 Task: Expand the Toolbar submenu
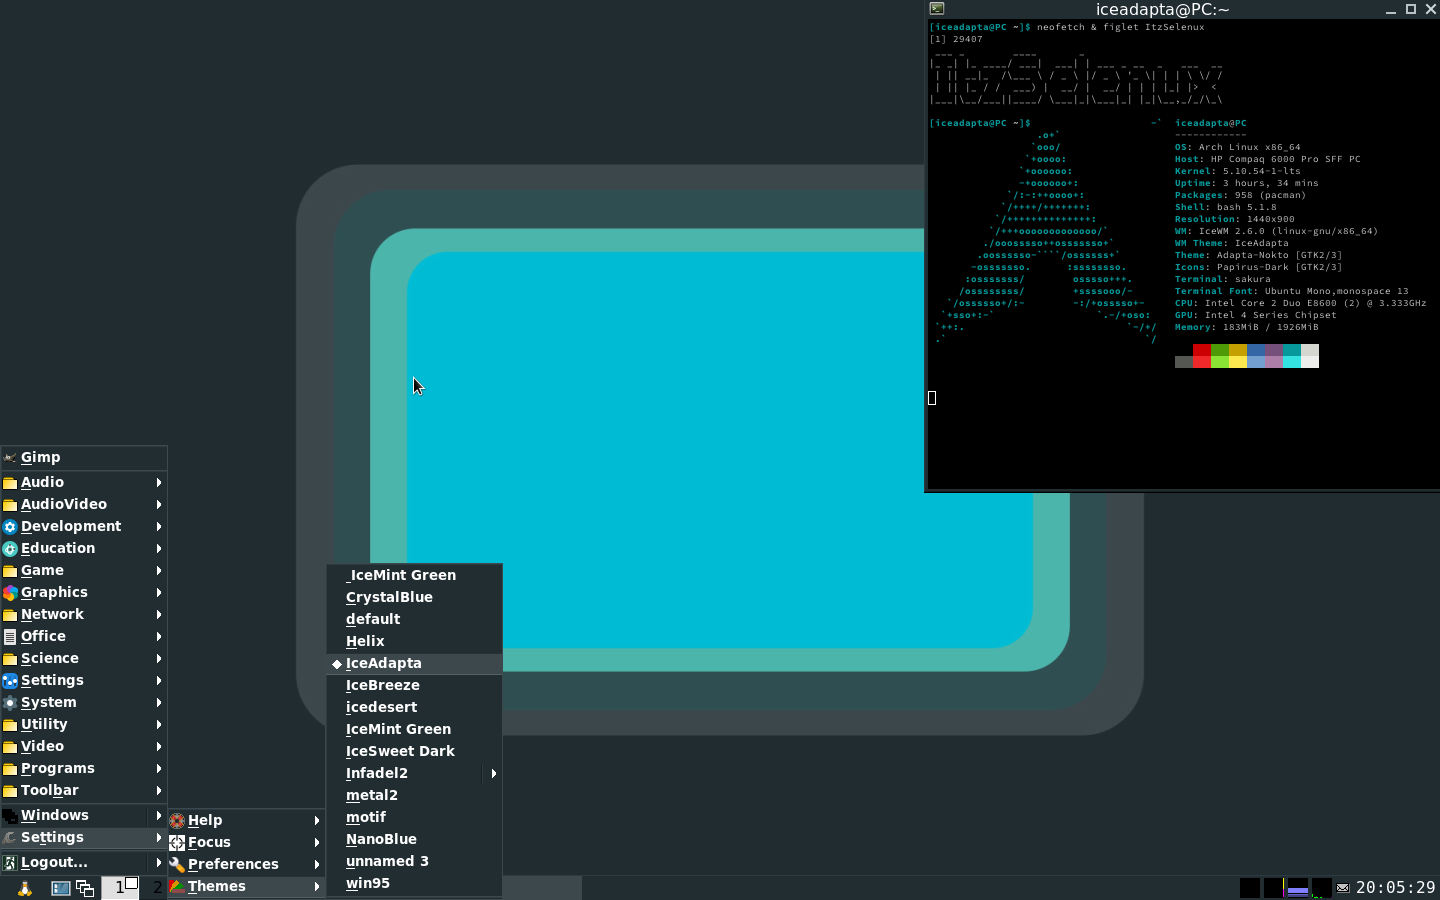click(x=84, y=790)
